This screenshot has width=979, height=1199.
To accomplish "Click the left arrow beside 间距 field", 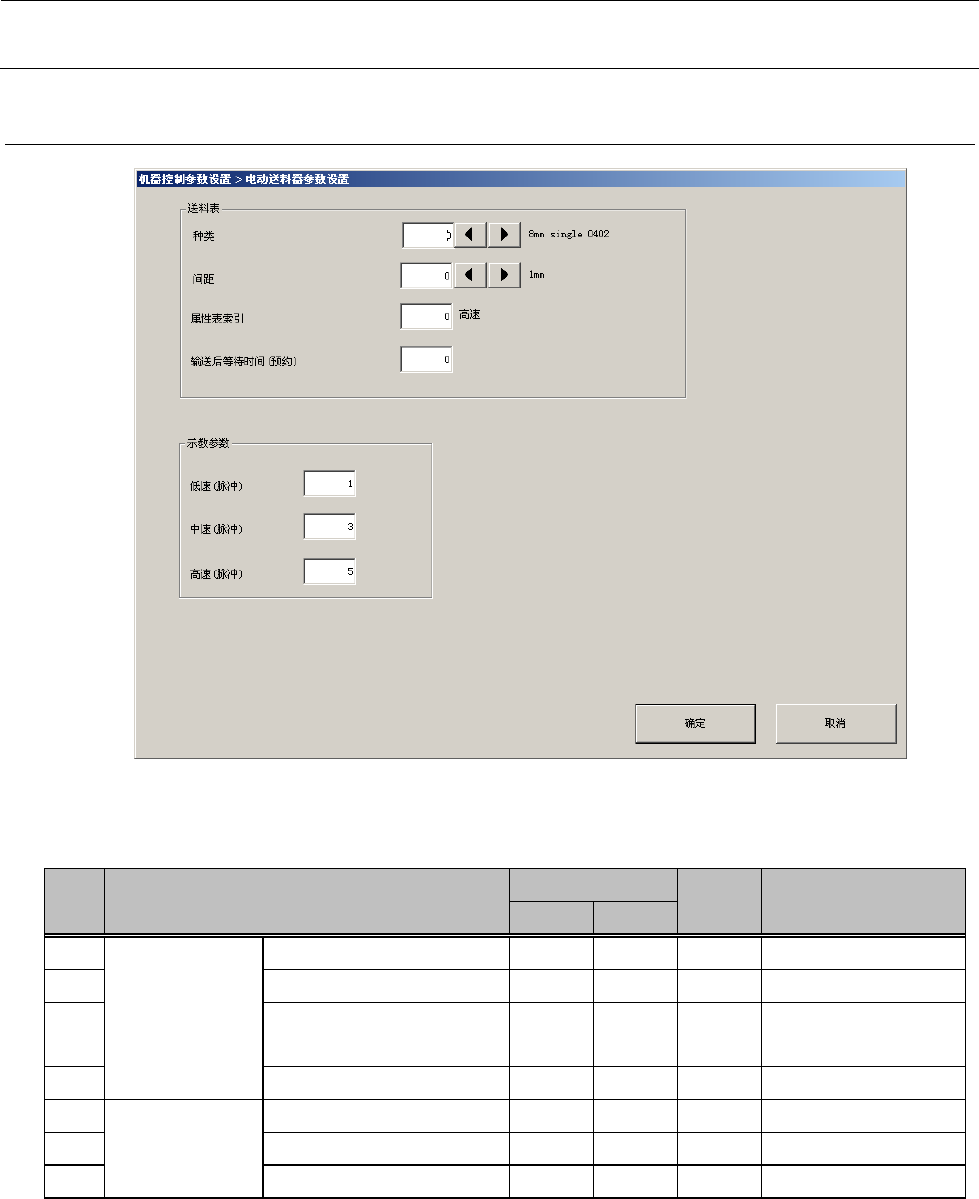I will coord(470,275).
